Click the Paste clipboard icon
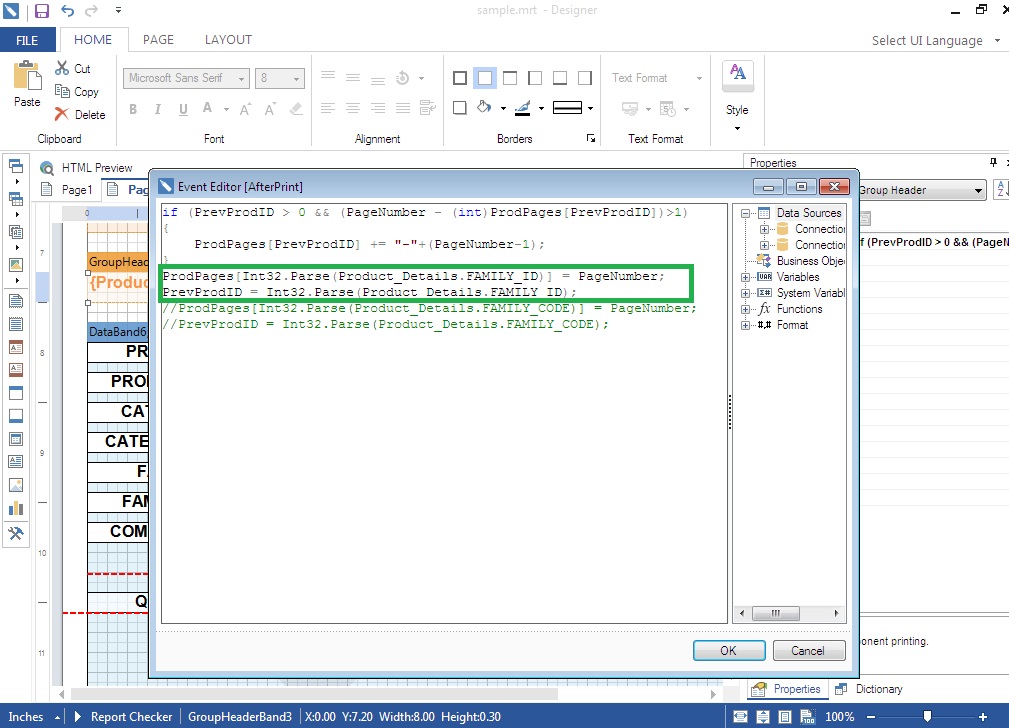The width and height of the screenshot is (1009, 728). click(x=27, y=76)
